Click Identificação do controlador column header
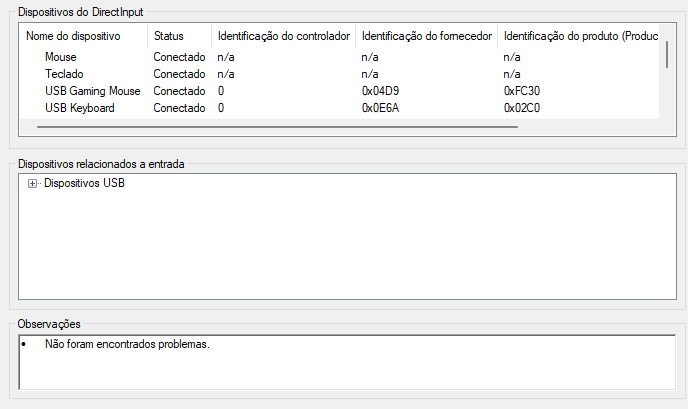Screen dimensions: 688x409 (283, 36)
